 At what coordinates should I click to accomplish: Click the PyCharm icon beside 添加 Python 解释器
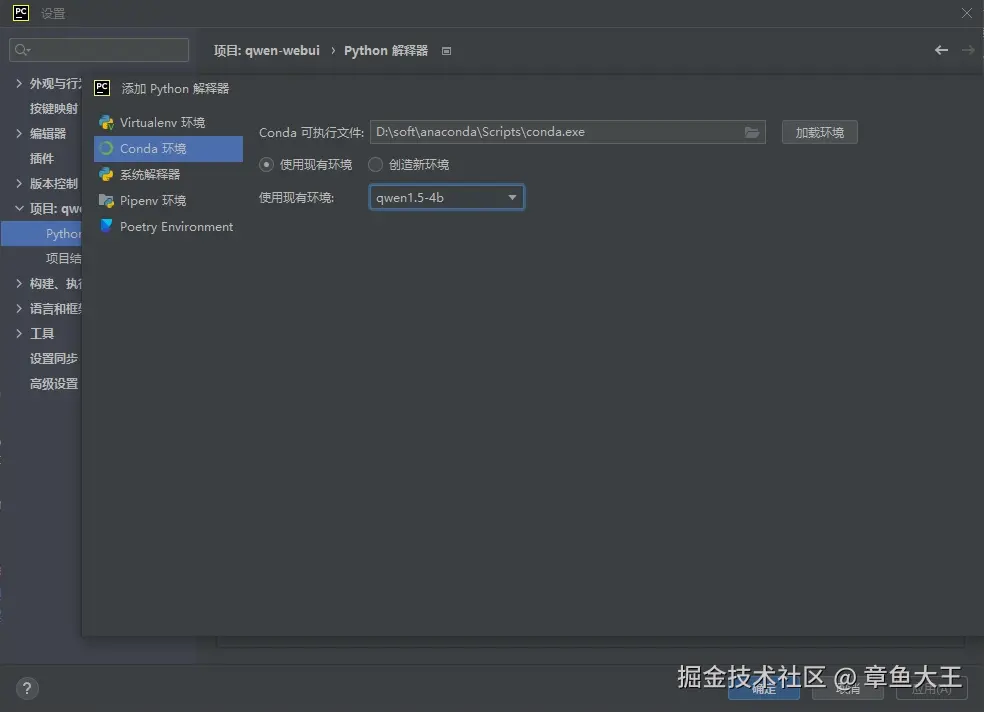[x=102, y=88]
